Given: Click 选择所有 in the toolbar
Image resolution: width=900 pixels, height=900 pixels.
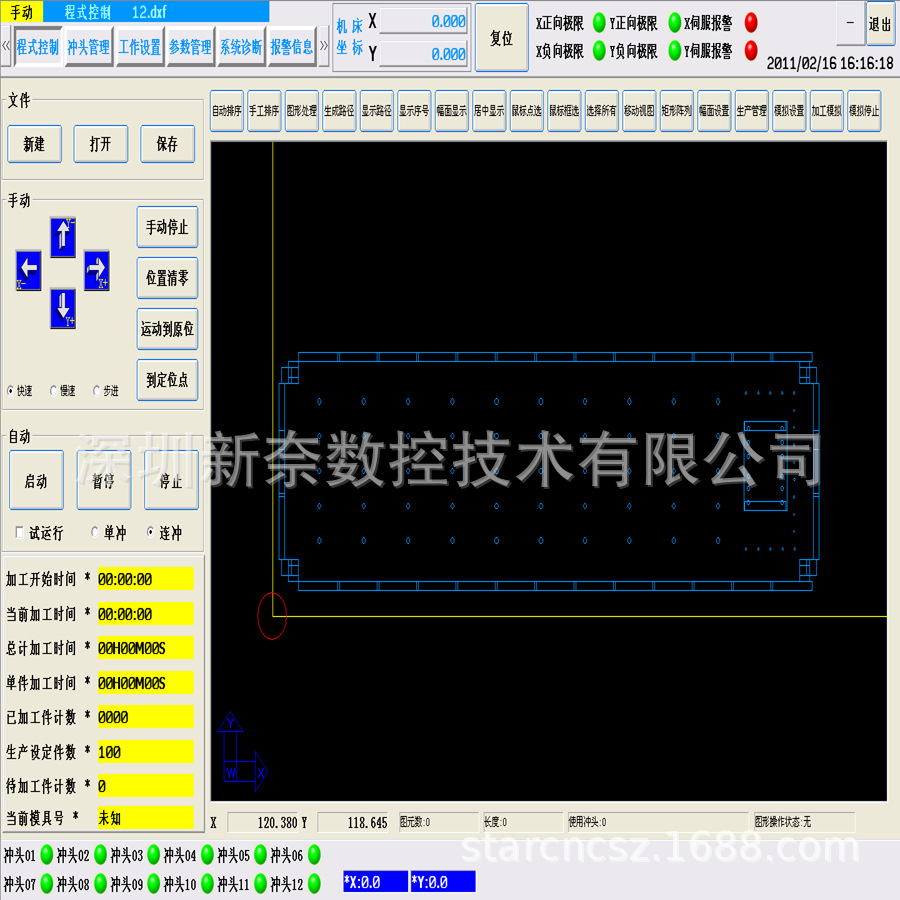Looking at the screenshot, I should 602,111.
